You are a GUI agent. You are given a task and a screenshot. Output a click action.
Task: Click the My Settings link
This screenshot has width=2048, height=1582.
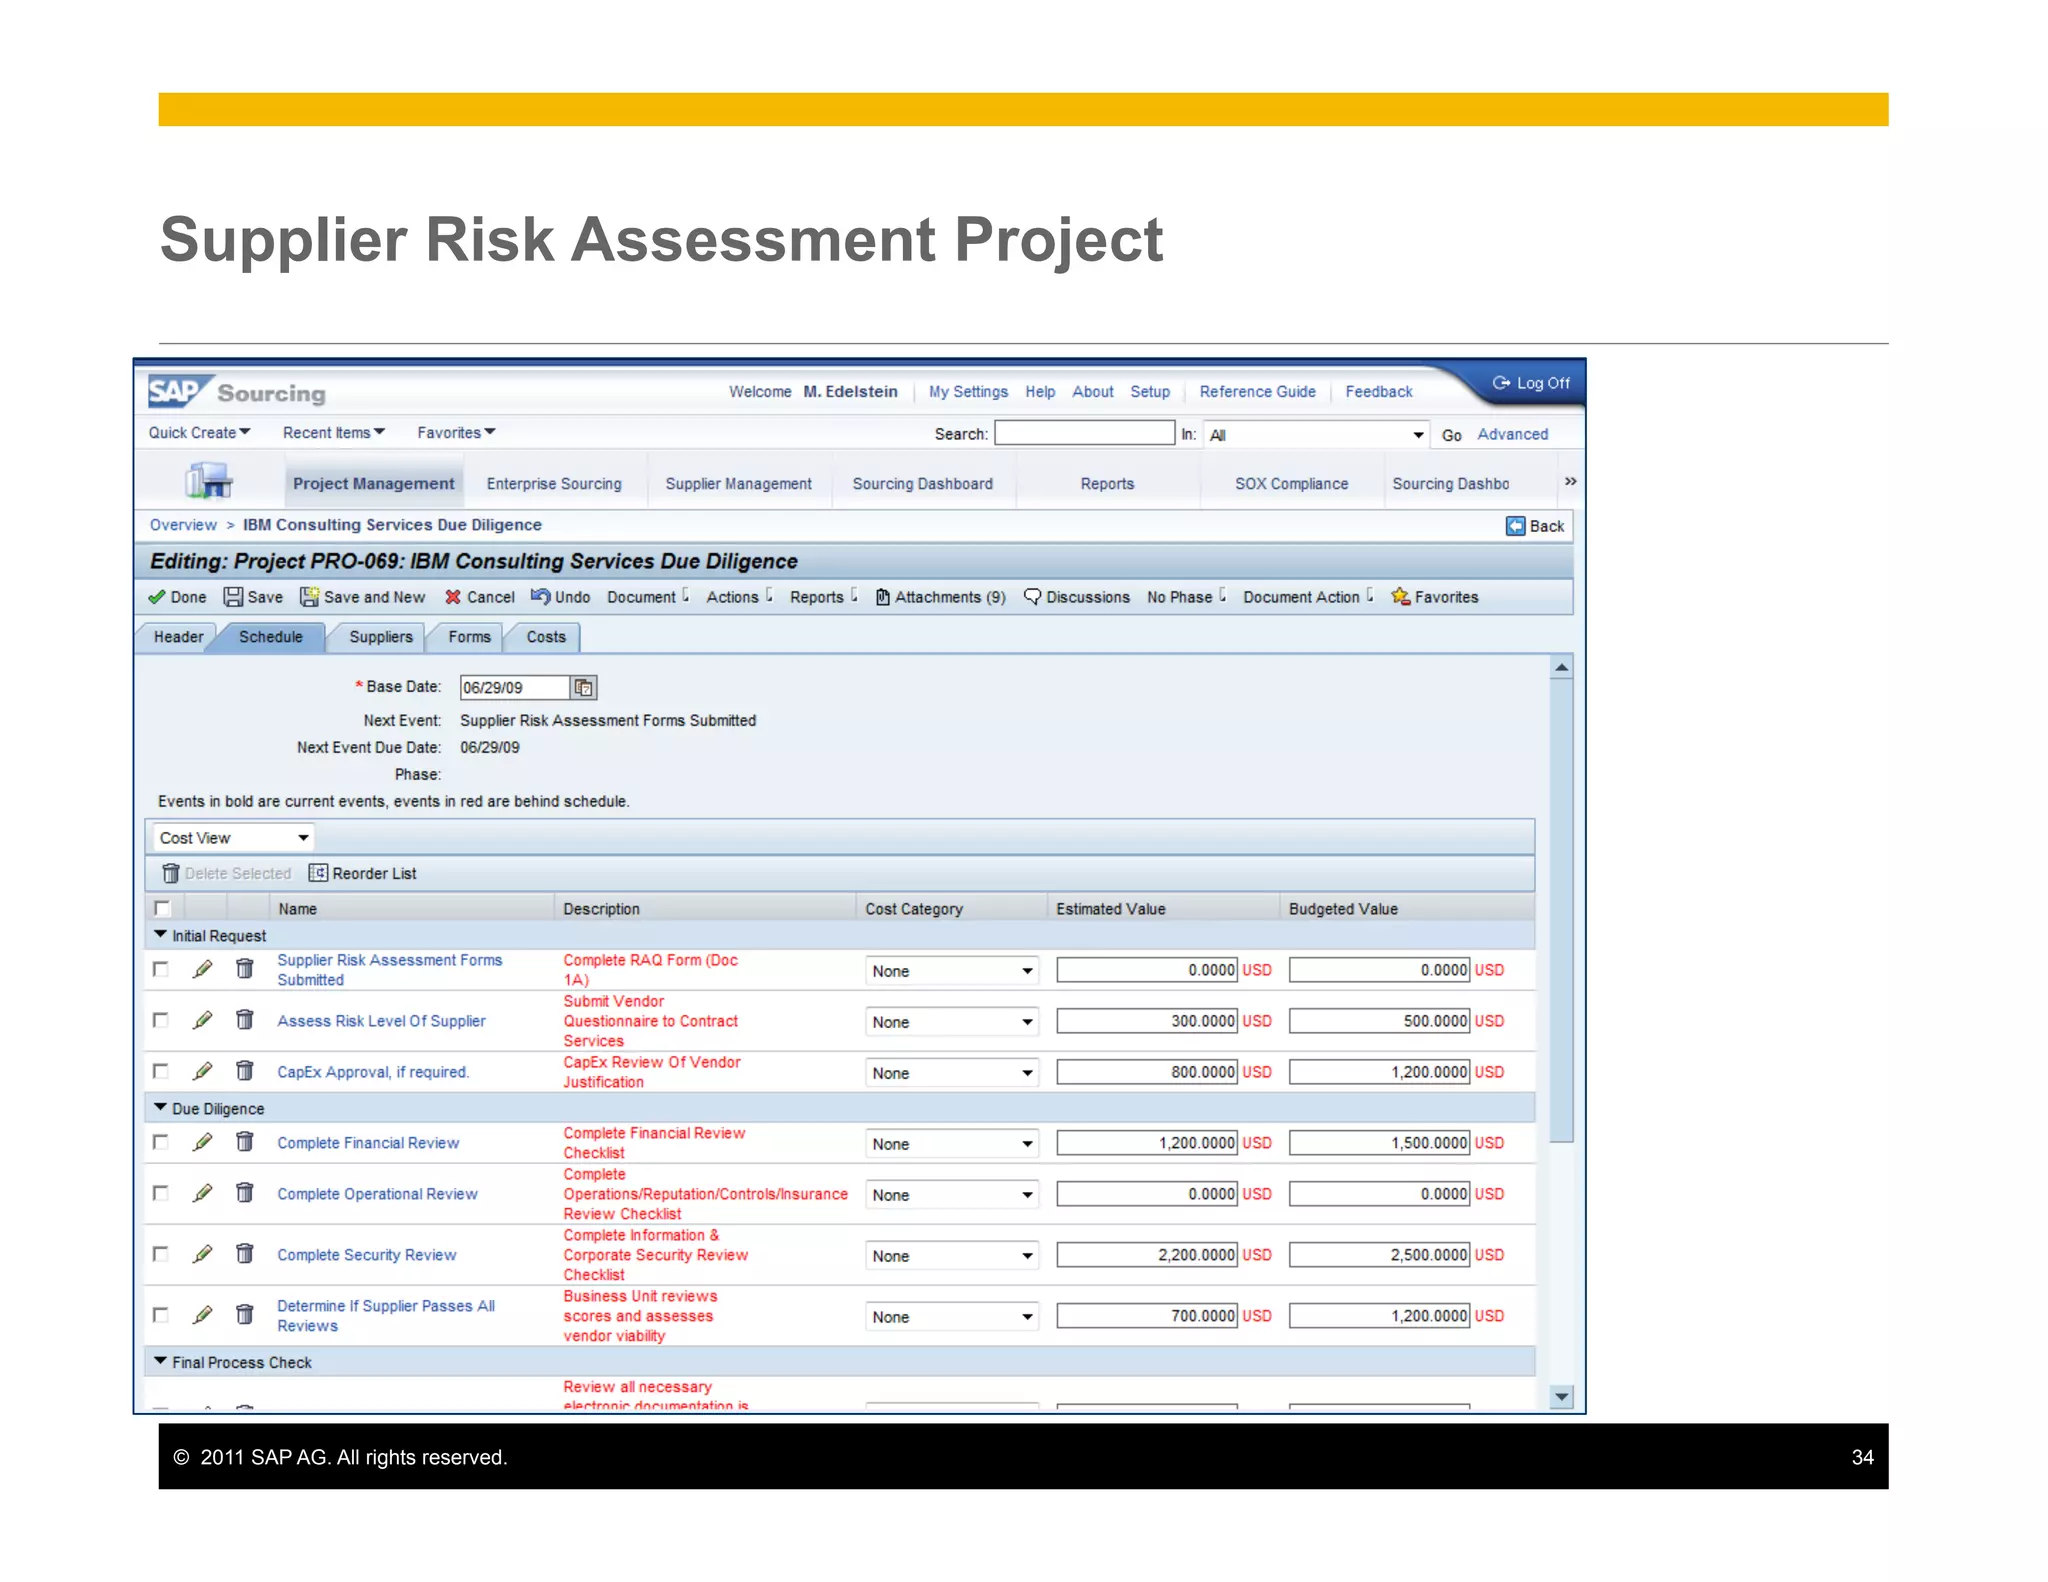click(x=967, y=392)
